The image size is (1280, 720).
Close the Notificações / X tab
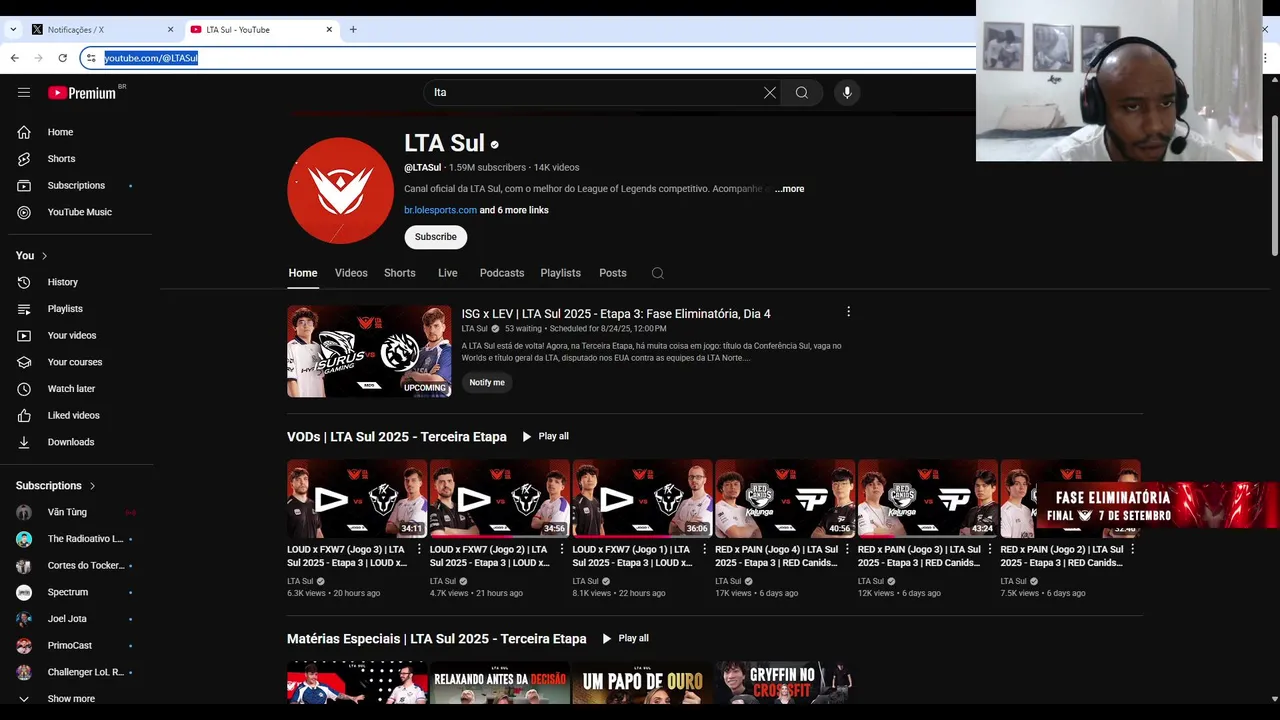[x=170, y=30]
